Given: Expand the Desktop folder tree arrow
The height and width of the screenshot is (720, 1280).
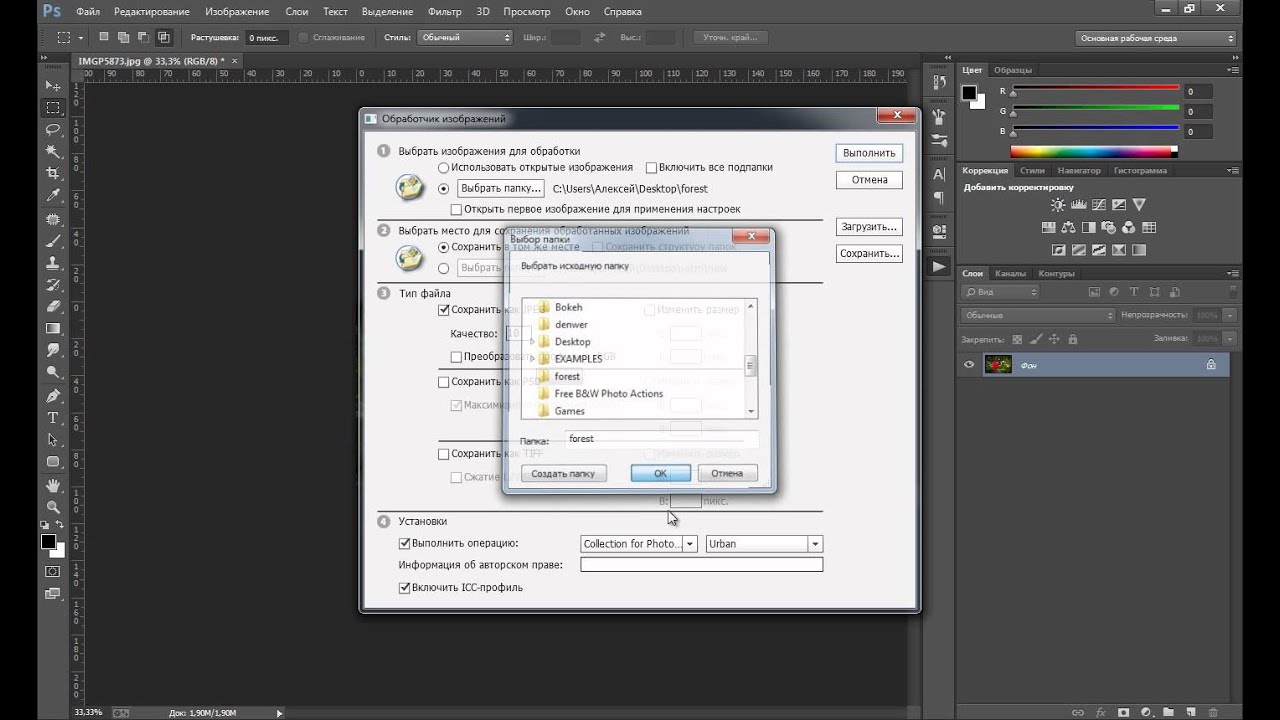Looking at the screenshot, I should 532,342.
